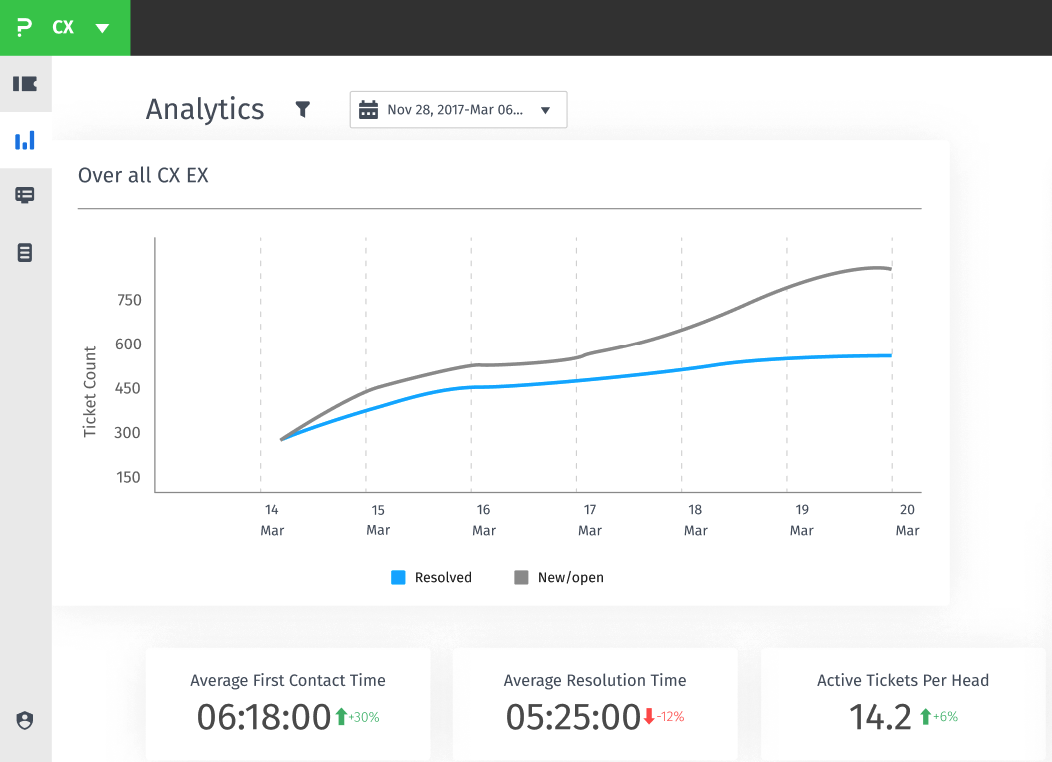Click the 14.2 value
This screenshot has width=1052, height=762.
coord(880,717)
